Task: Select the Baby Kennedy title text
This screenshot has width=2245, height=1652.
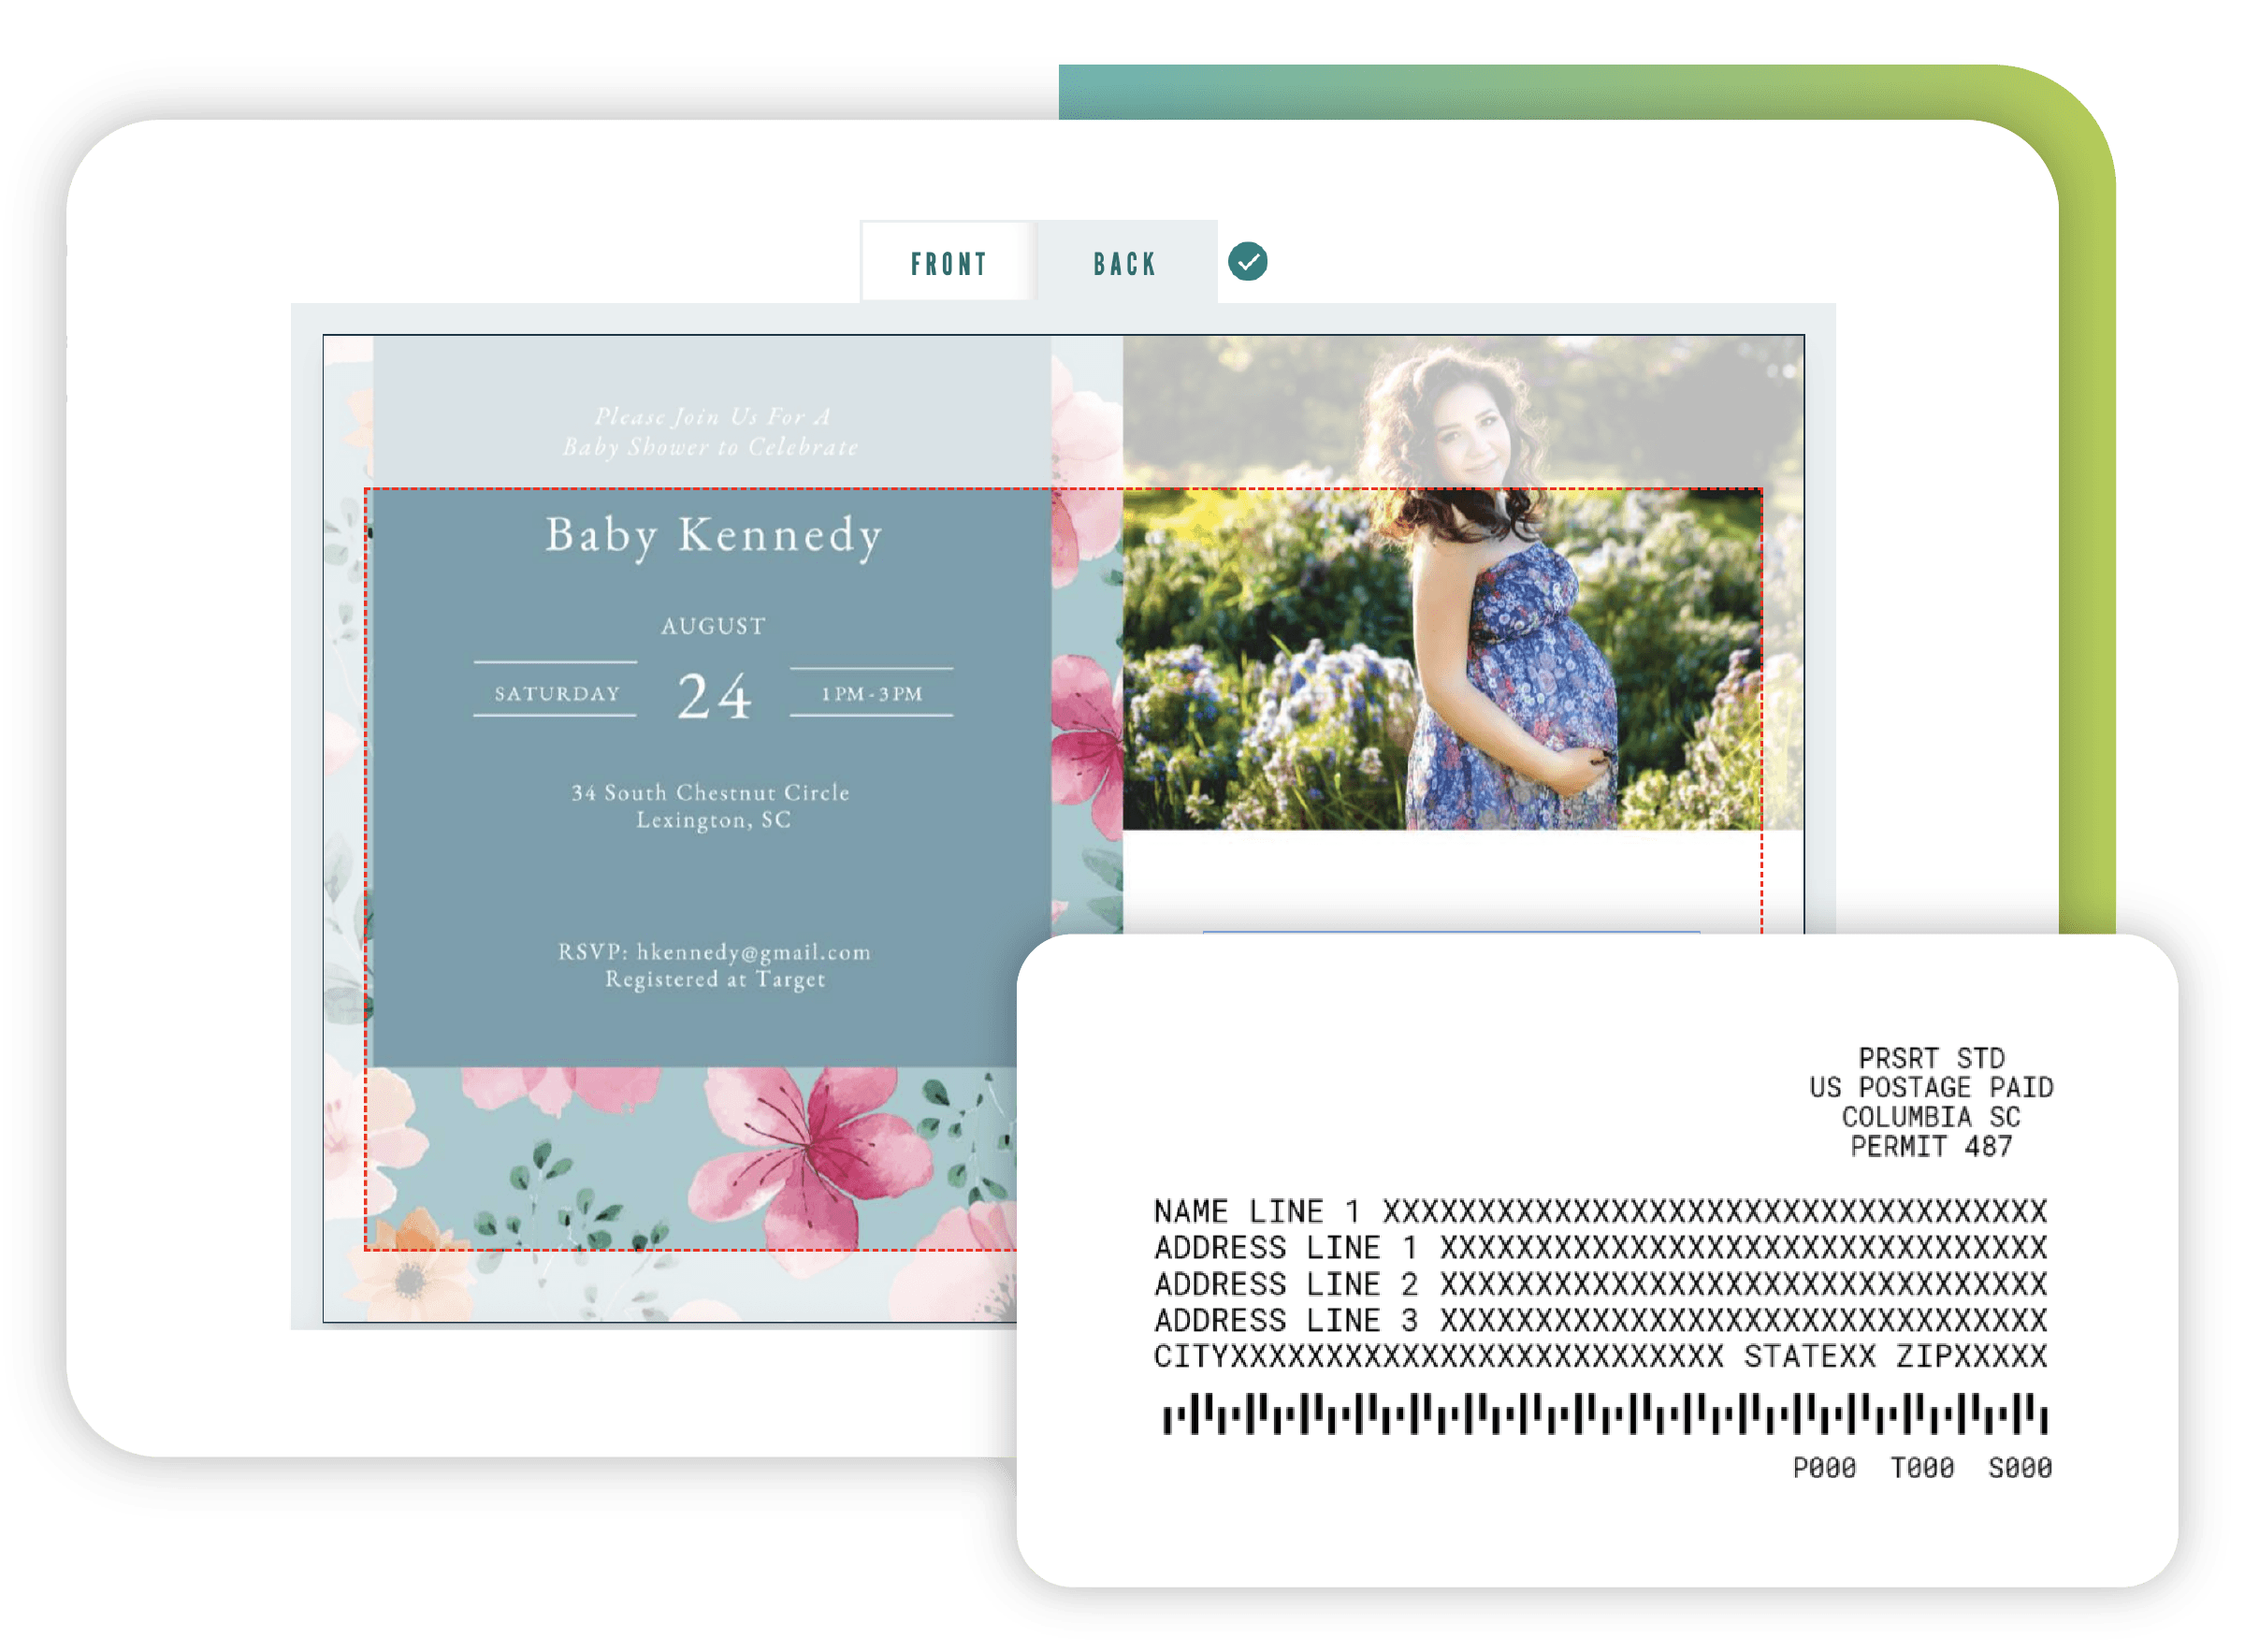Action: click(x=713, y=536)
